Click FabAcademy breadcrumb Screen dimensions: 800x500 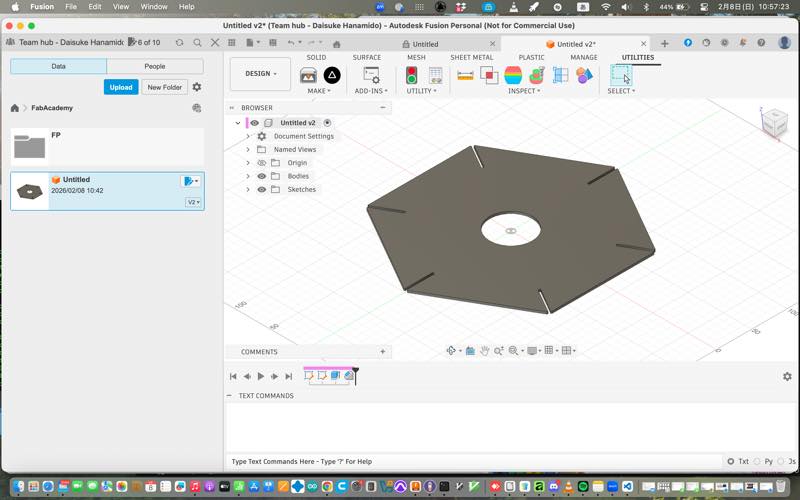tap(52, 108)
